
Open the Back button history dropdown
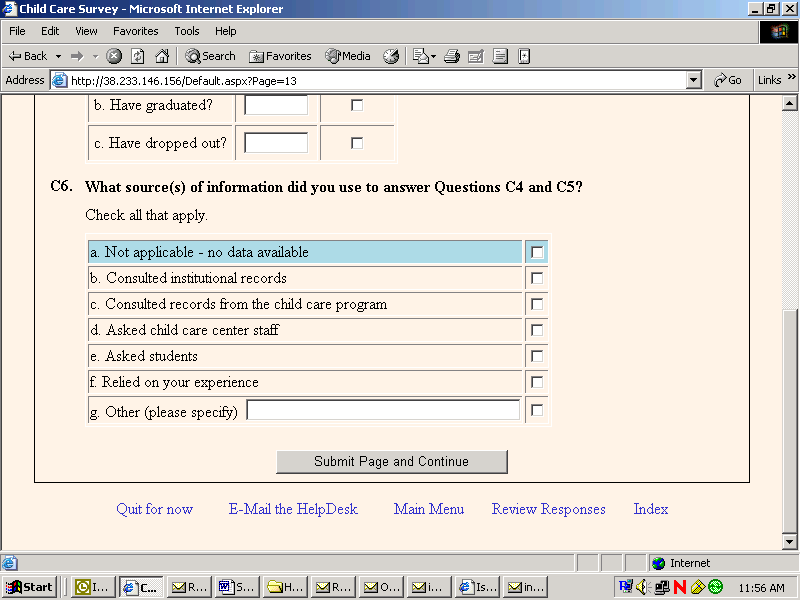coord(59,56)
